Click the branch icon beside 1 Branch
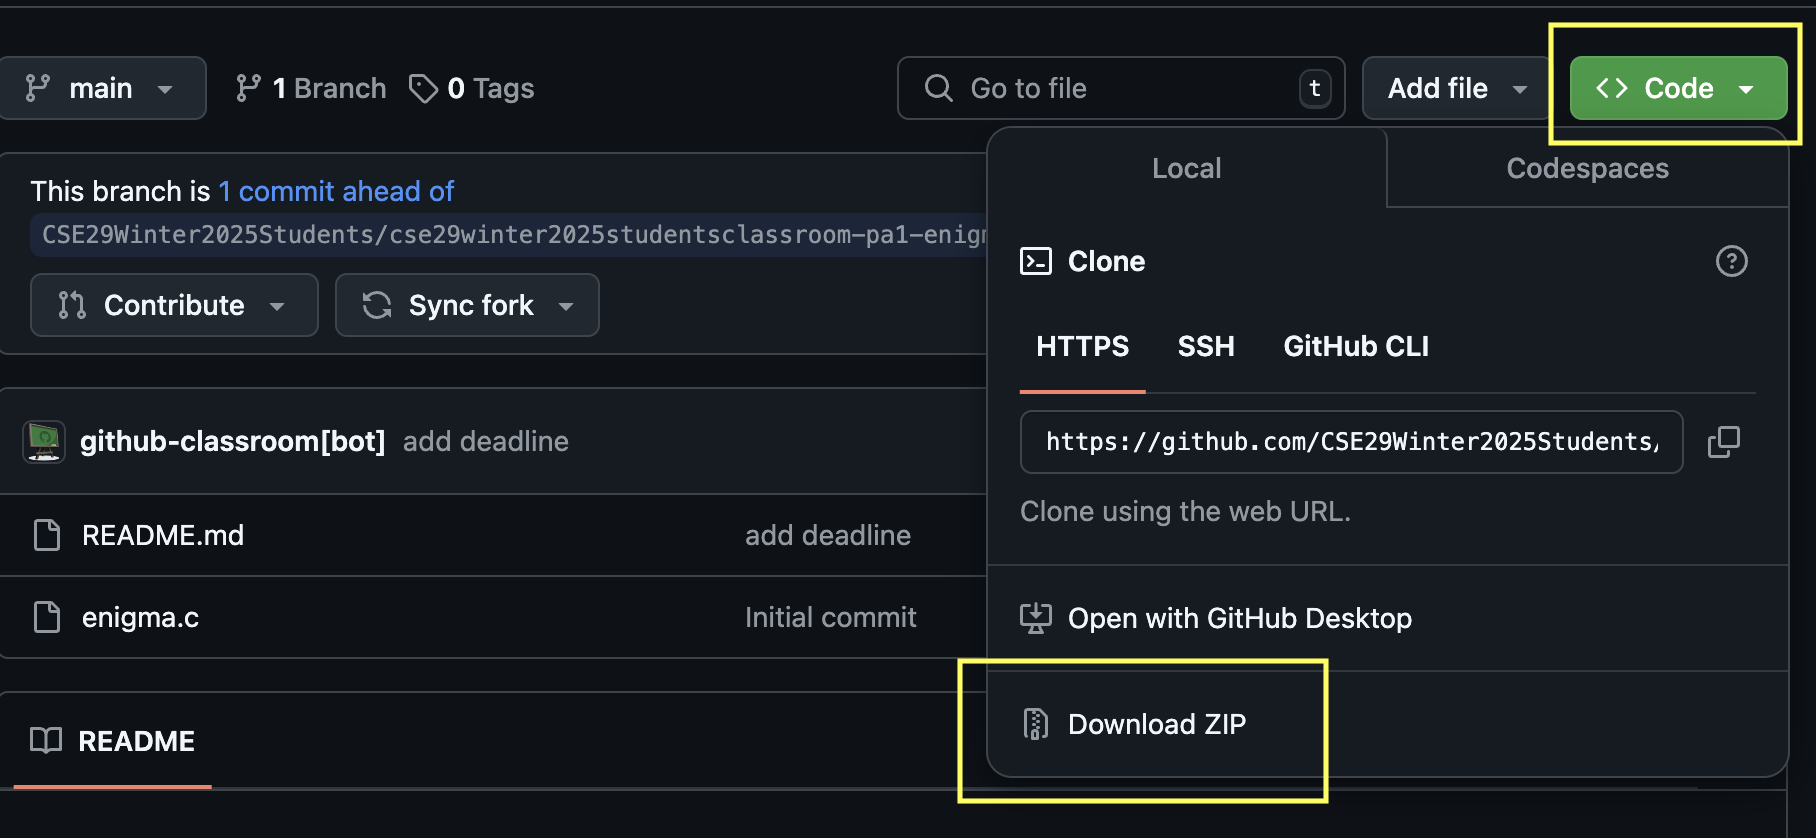This screenshot has width=1816, height=838. 248,88
